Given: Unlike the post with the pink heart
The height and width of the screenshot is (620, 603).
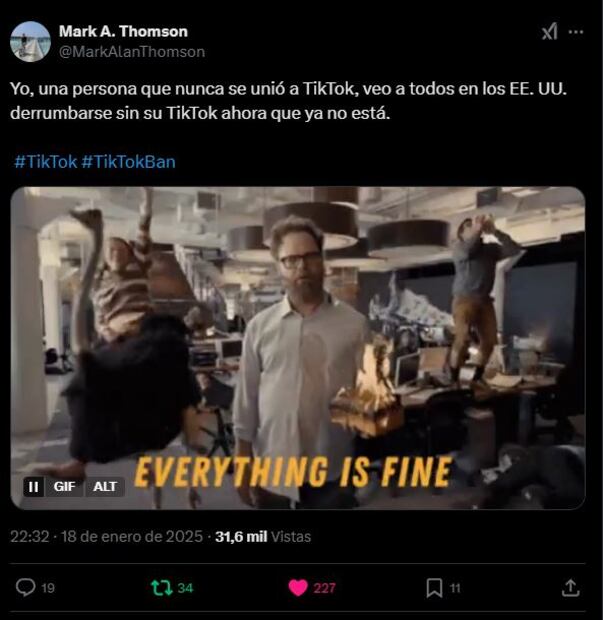Looking at the screenshot, I should pos(298,588).
